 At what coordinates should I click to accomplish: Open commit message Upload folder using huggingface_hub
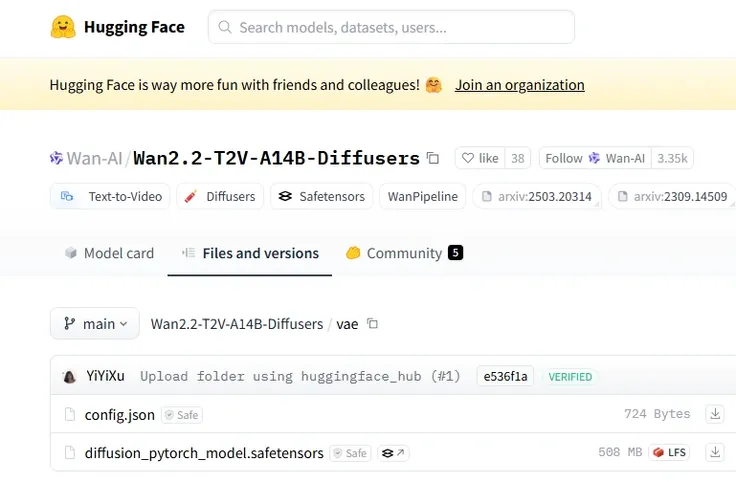coord(300,376)
